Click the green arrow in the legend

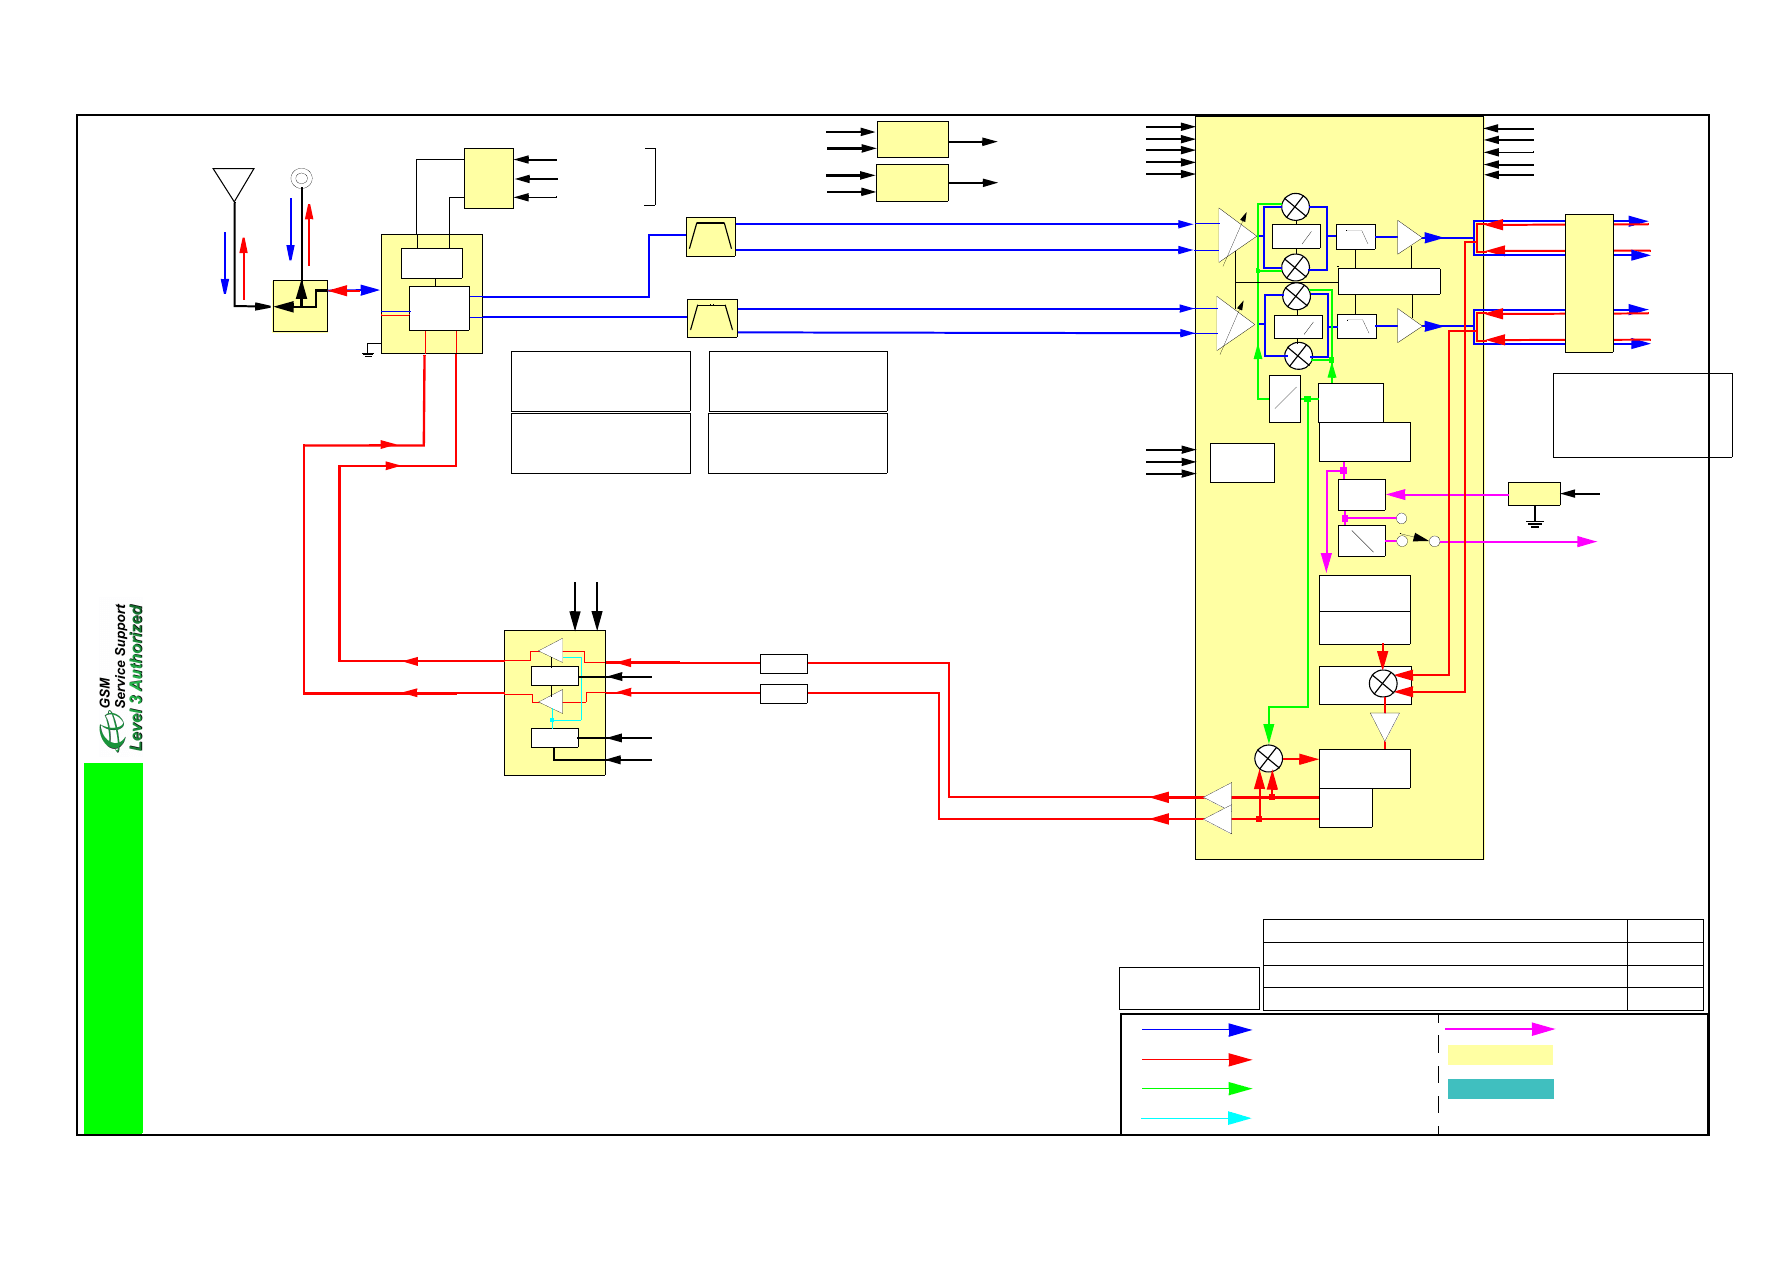pos(1196,1089)
